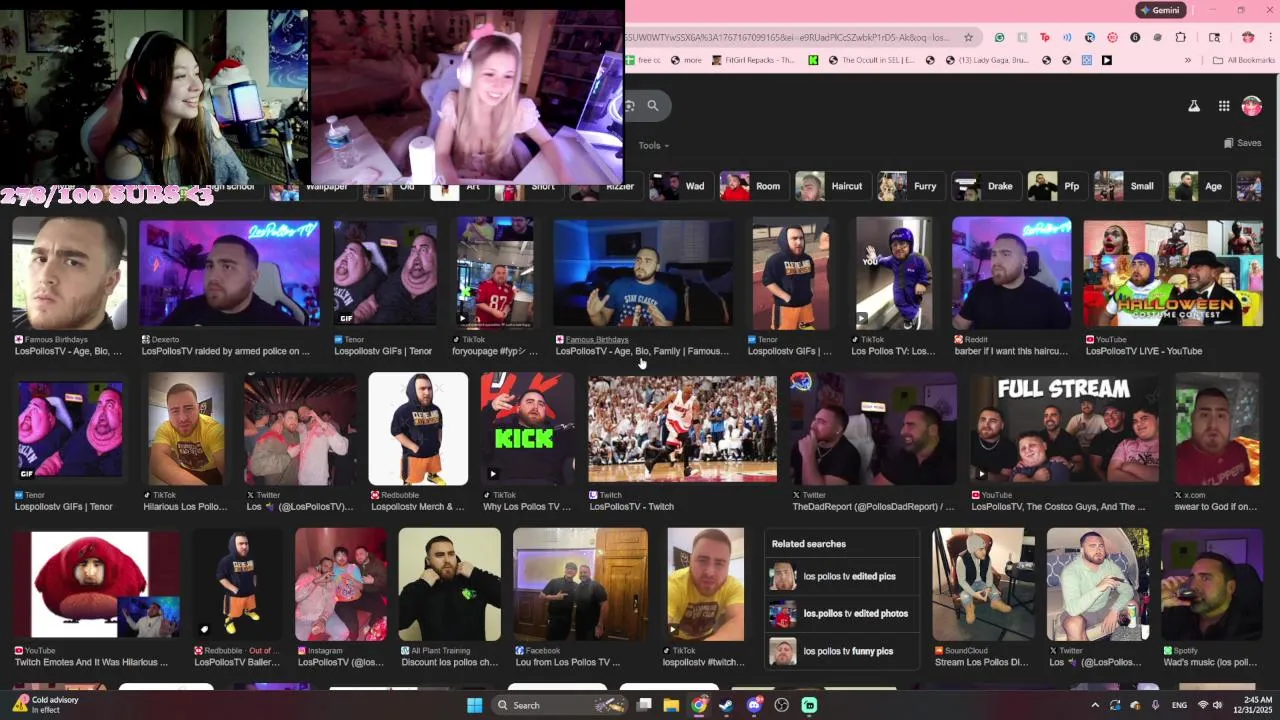Open the free cc bookmark

(643, 60)
